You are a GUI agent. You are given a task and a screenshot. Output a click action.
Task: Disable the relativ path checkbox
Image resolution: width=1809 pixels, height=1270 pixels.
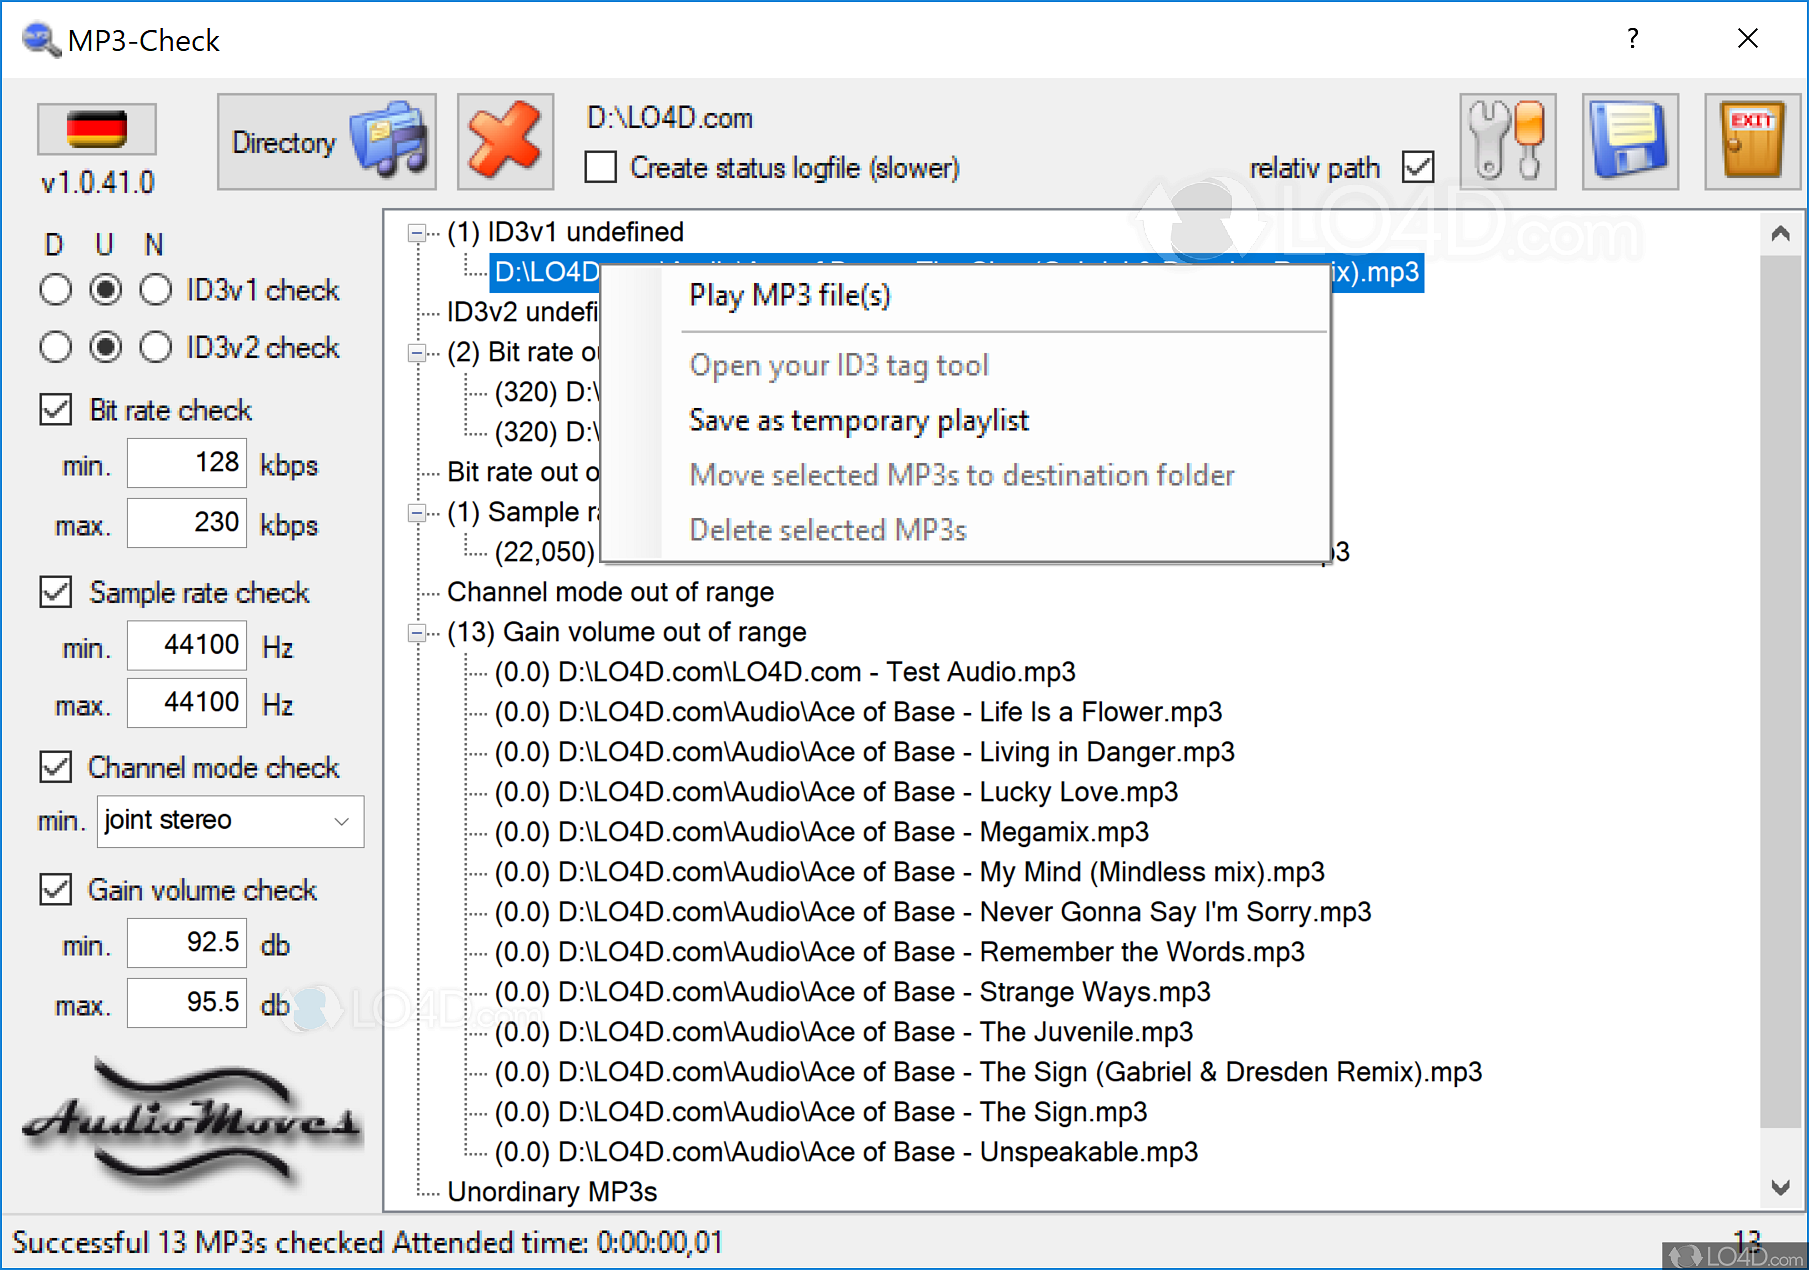(1417, 166)
